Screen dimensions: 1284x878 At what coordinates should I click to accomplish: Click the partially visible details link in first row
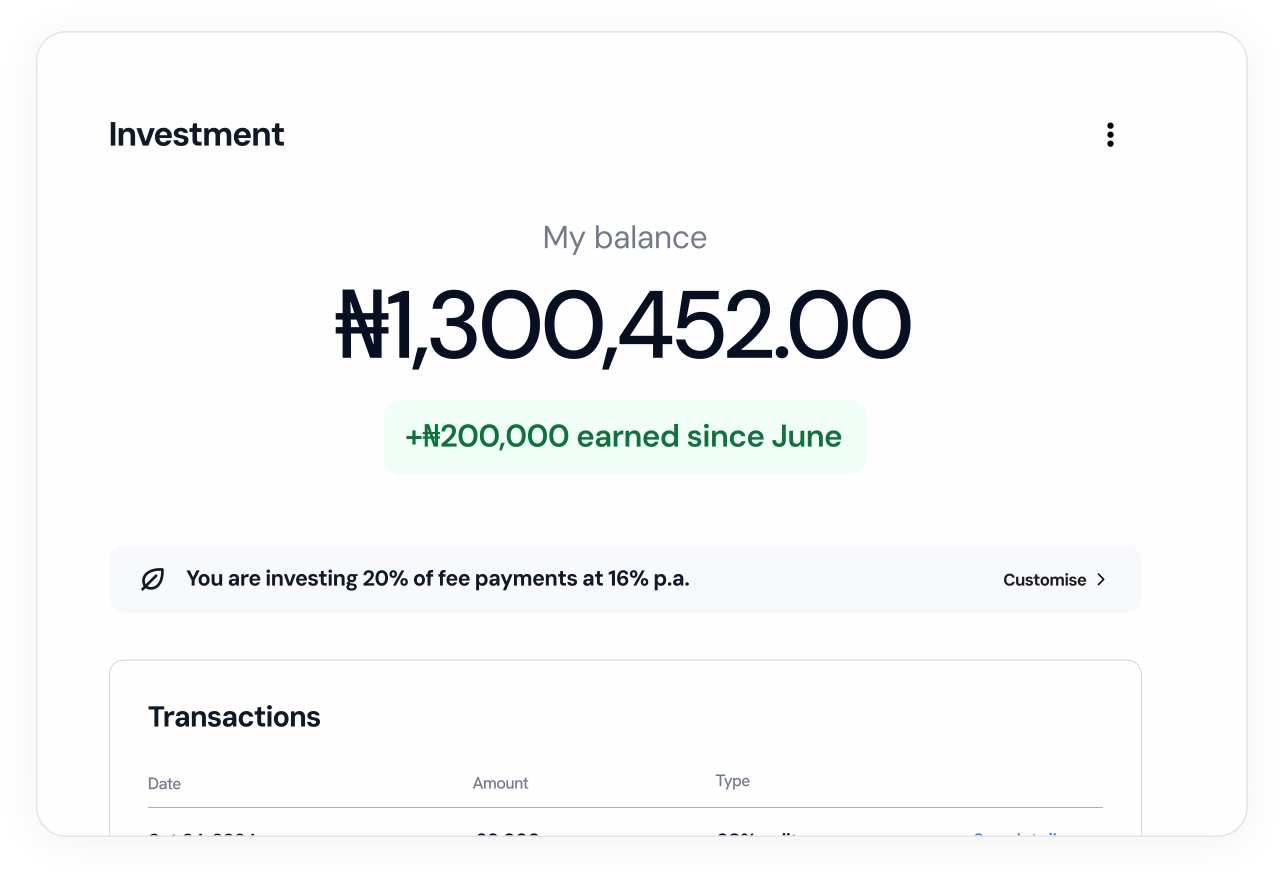1015,834
